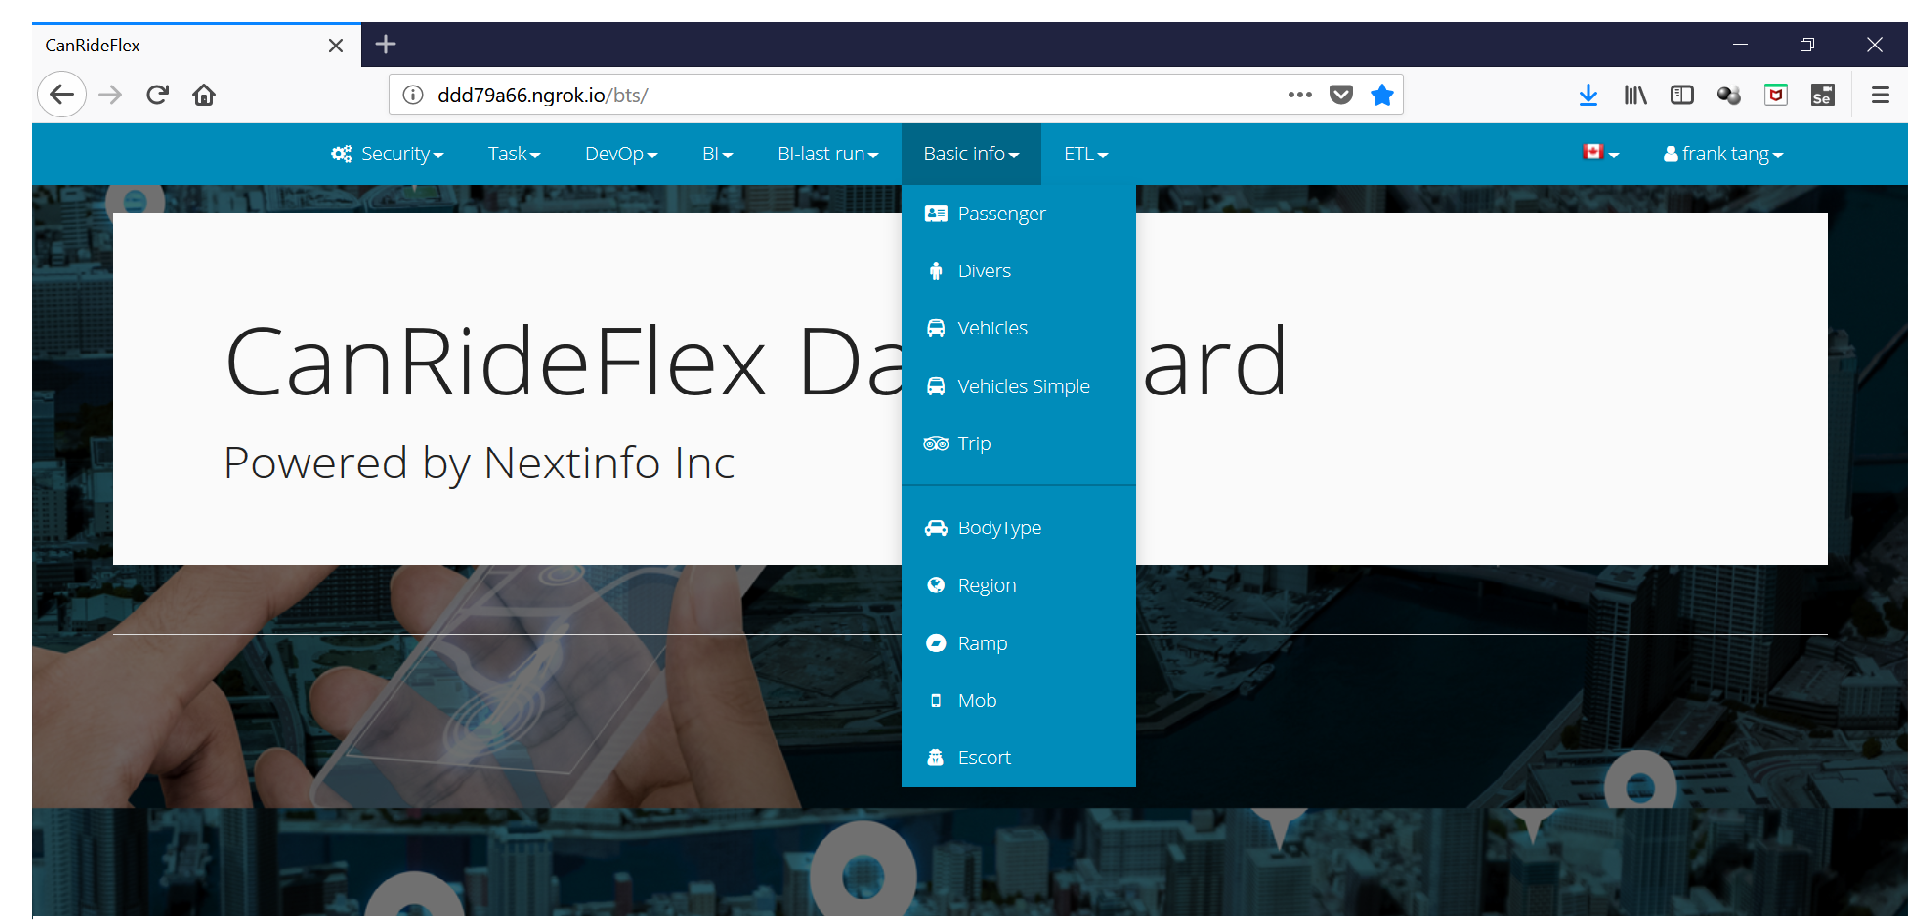Click the user icon beside frank tang
The width and height of the screenshot is (1920, 920).
pyautogui.click(x=1670, y=154)
